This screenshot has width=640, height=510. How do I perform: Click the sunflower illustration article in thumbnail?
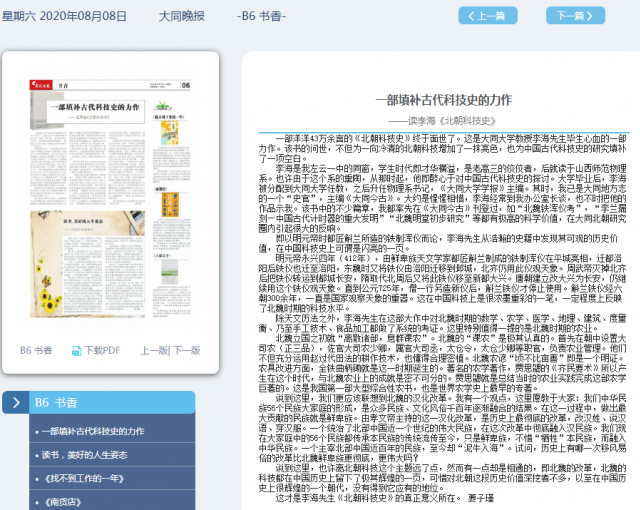87,264
